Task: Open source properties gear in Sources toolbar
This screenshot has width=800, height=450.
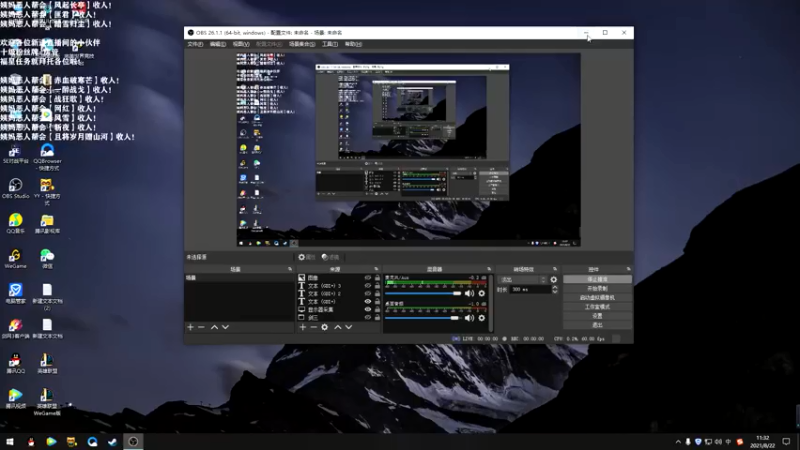Action: pyautogui.click(x=324, y=327)
